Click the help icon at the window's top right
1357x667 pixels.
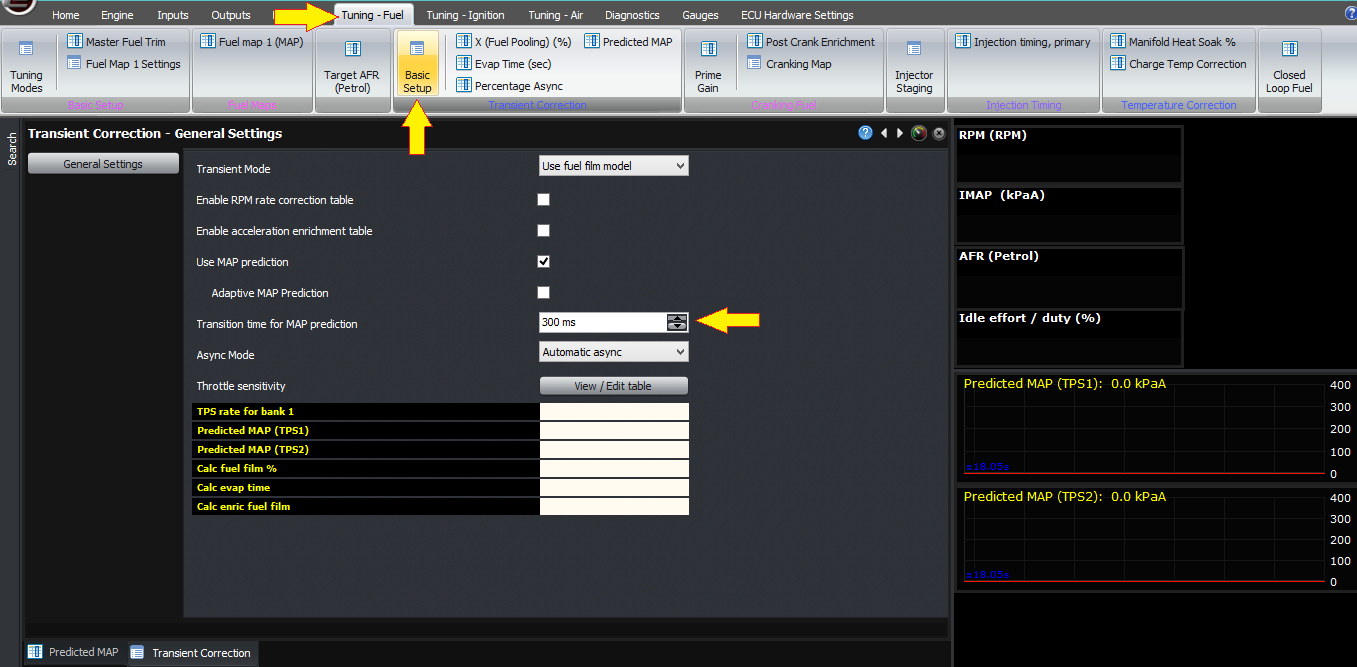1350,14
